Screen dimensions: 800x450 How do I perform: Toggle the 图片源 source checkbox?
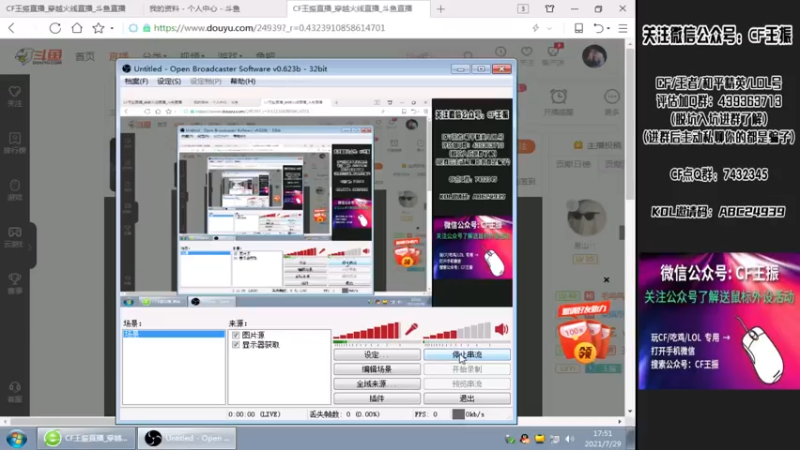tap(236, 335)
